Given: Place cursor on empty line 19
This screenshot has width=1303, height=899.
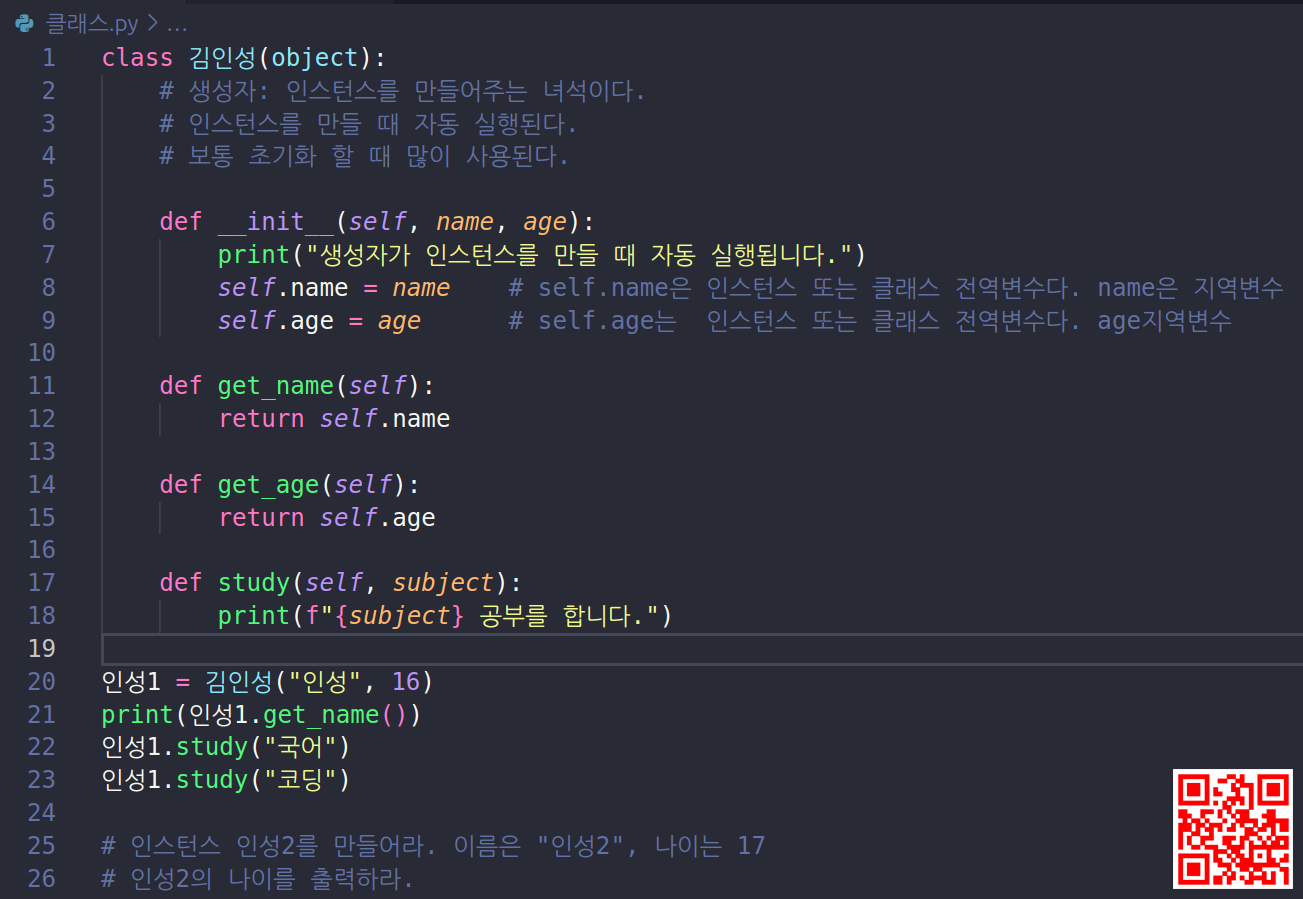Looking at the screenshot, I should [702, 648].
